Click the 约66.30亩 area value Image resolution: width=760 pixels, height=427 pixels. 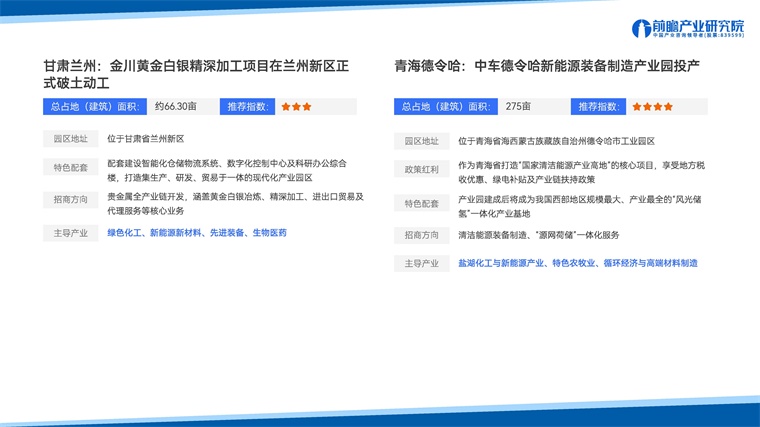click(175, 106)
